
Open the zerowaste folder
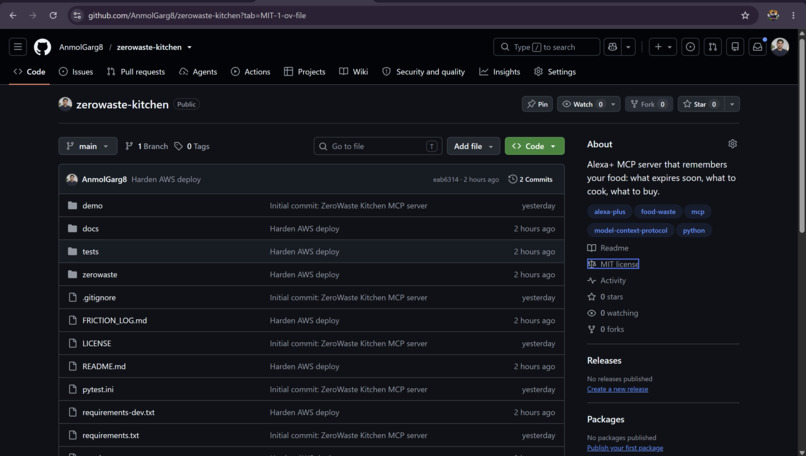tap(100, 275)
